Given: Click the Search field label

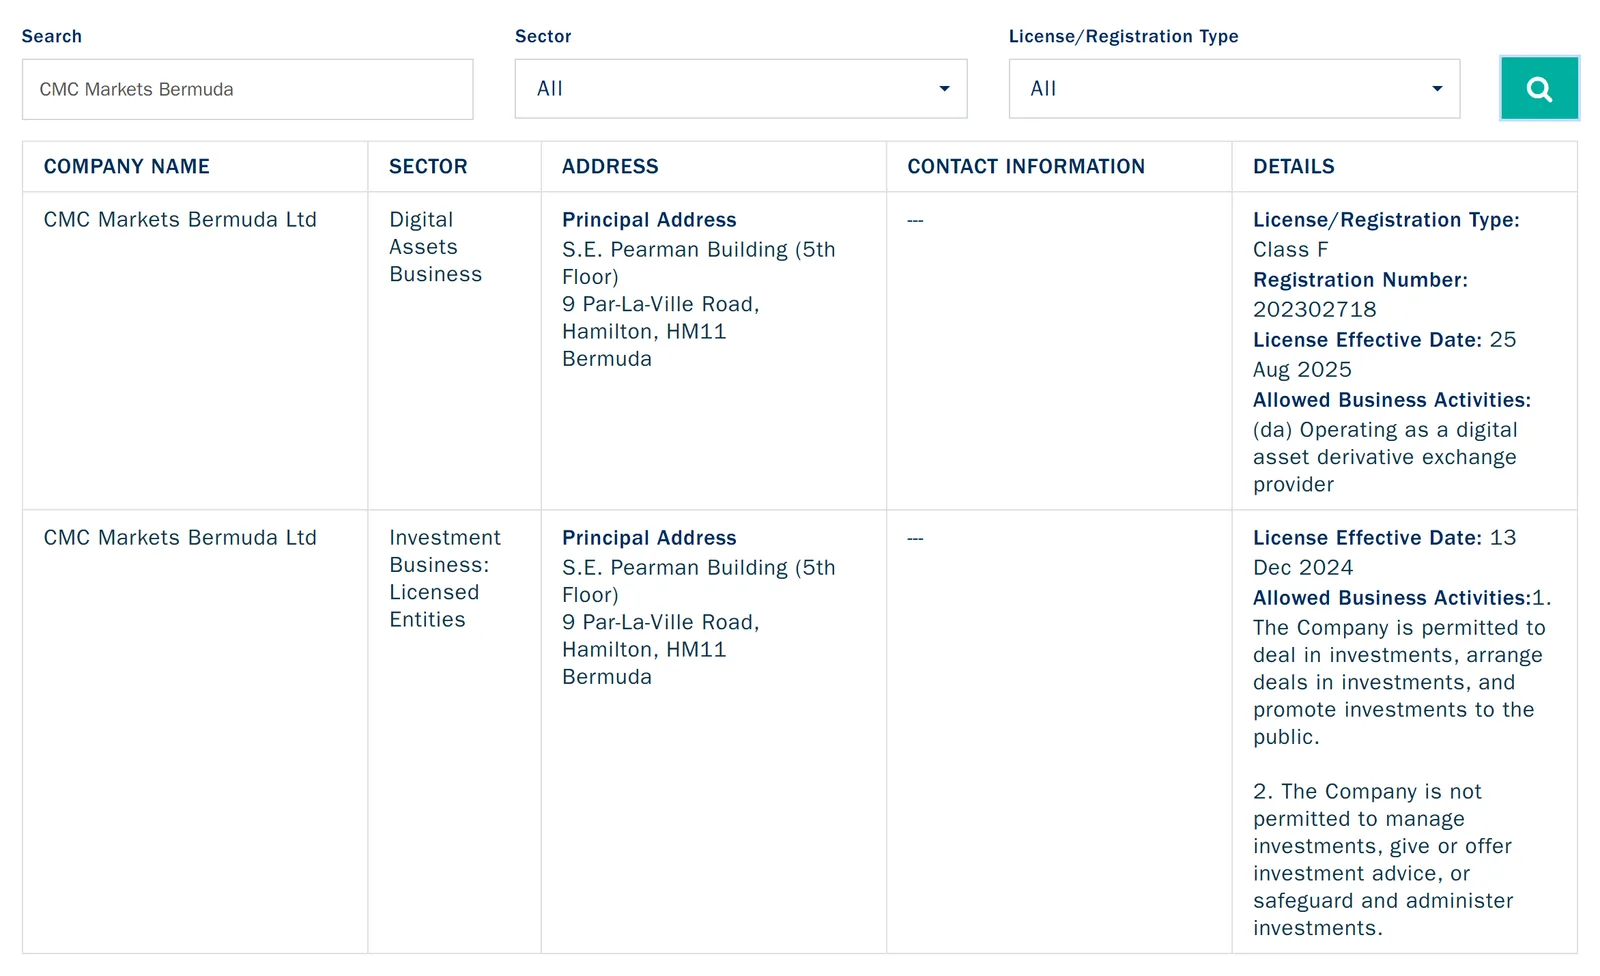Looking at the screenshot, I should coord(52,36).
